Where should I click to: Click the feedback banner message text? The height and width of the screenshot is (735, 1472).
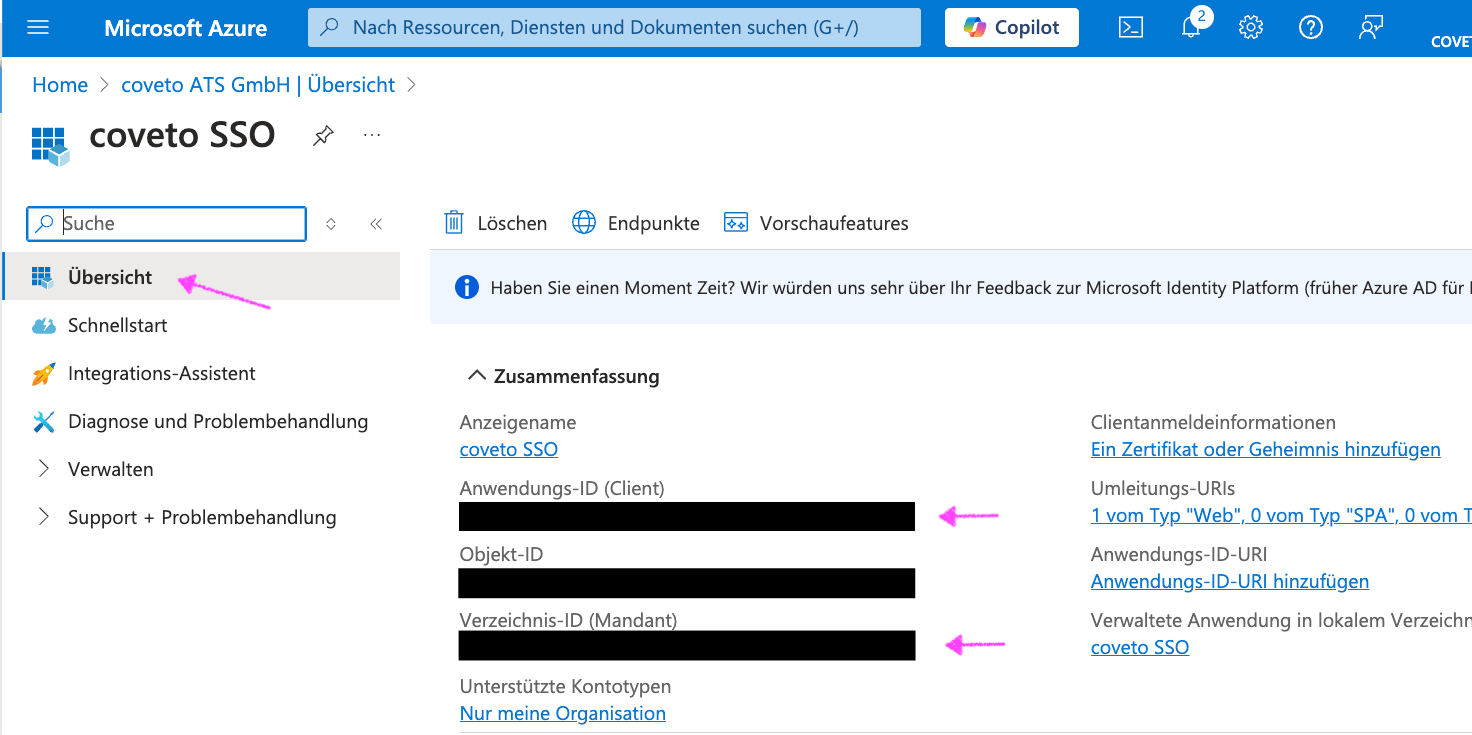pyautogui.click(x=980, y=288)
